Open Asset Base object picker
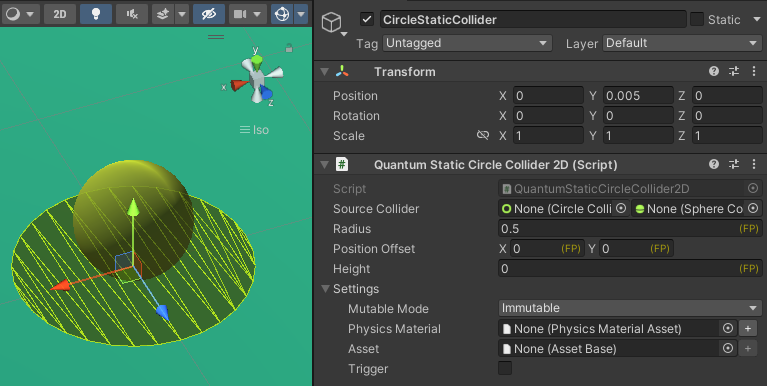Viewport: 767px width, 386px height. coord(728,348)
